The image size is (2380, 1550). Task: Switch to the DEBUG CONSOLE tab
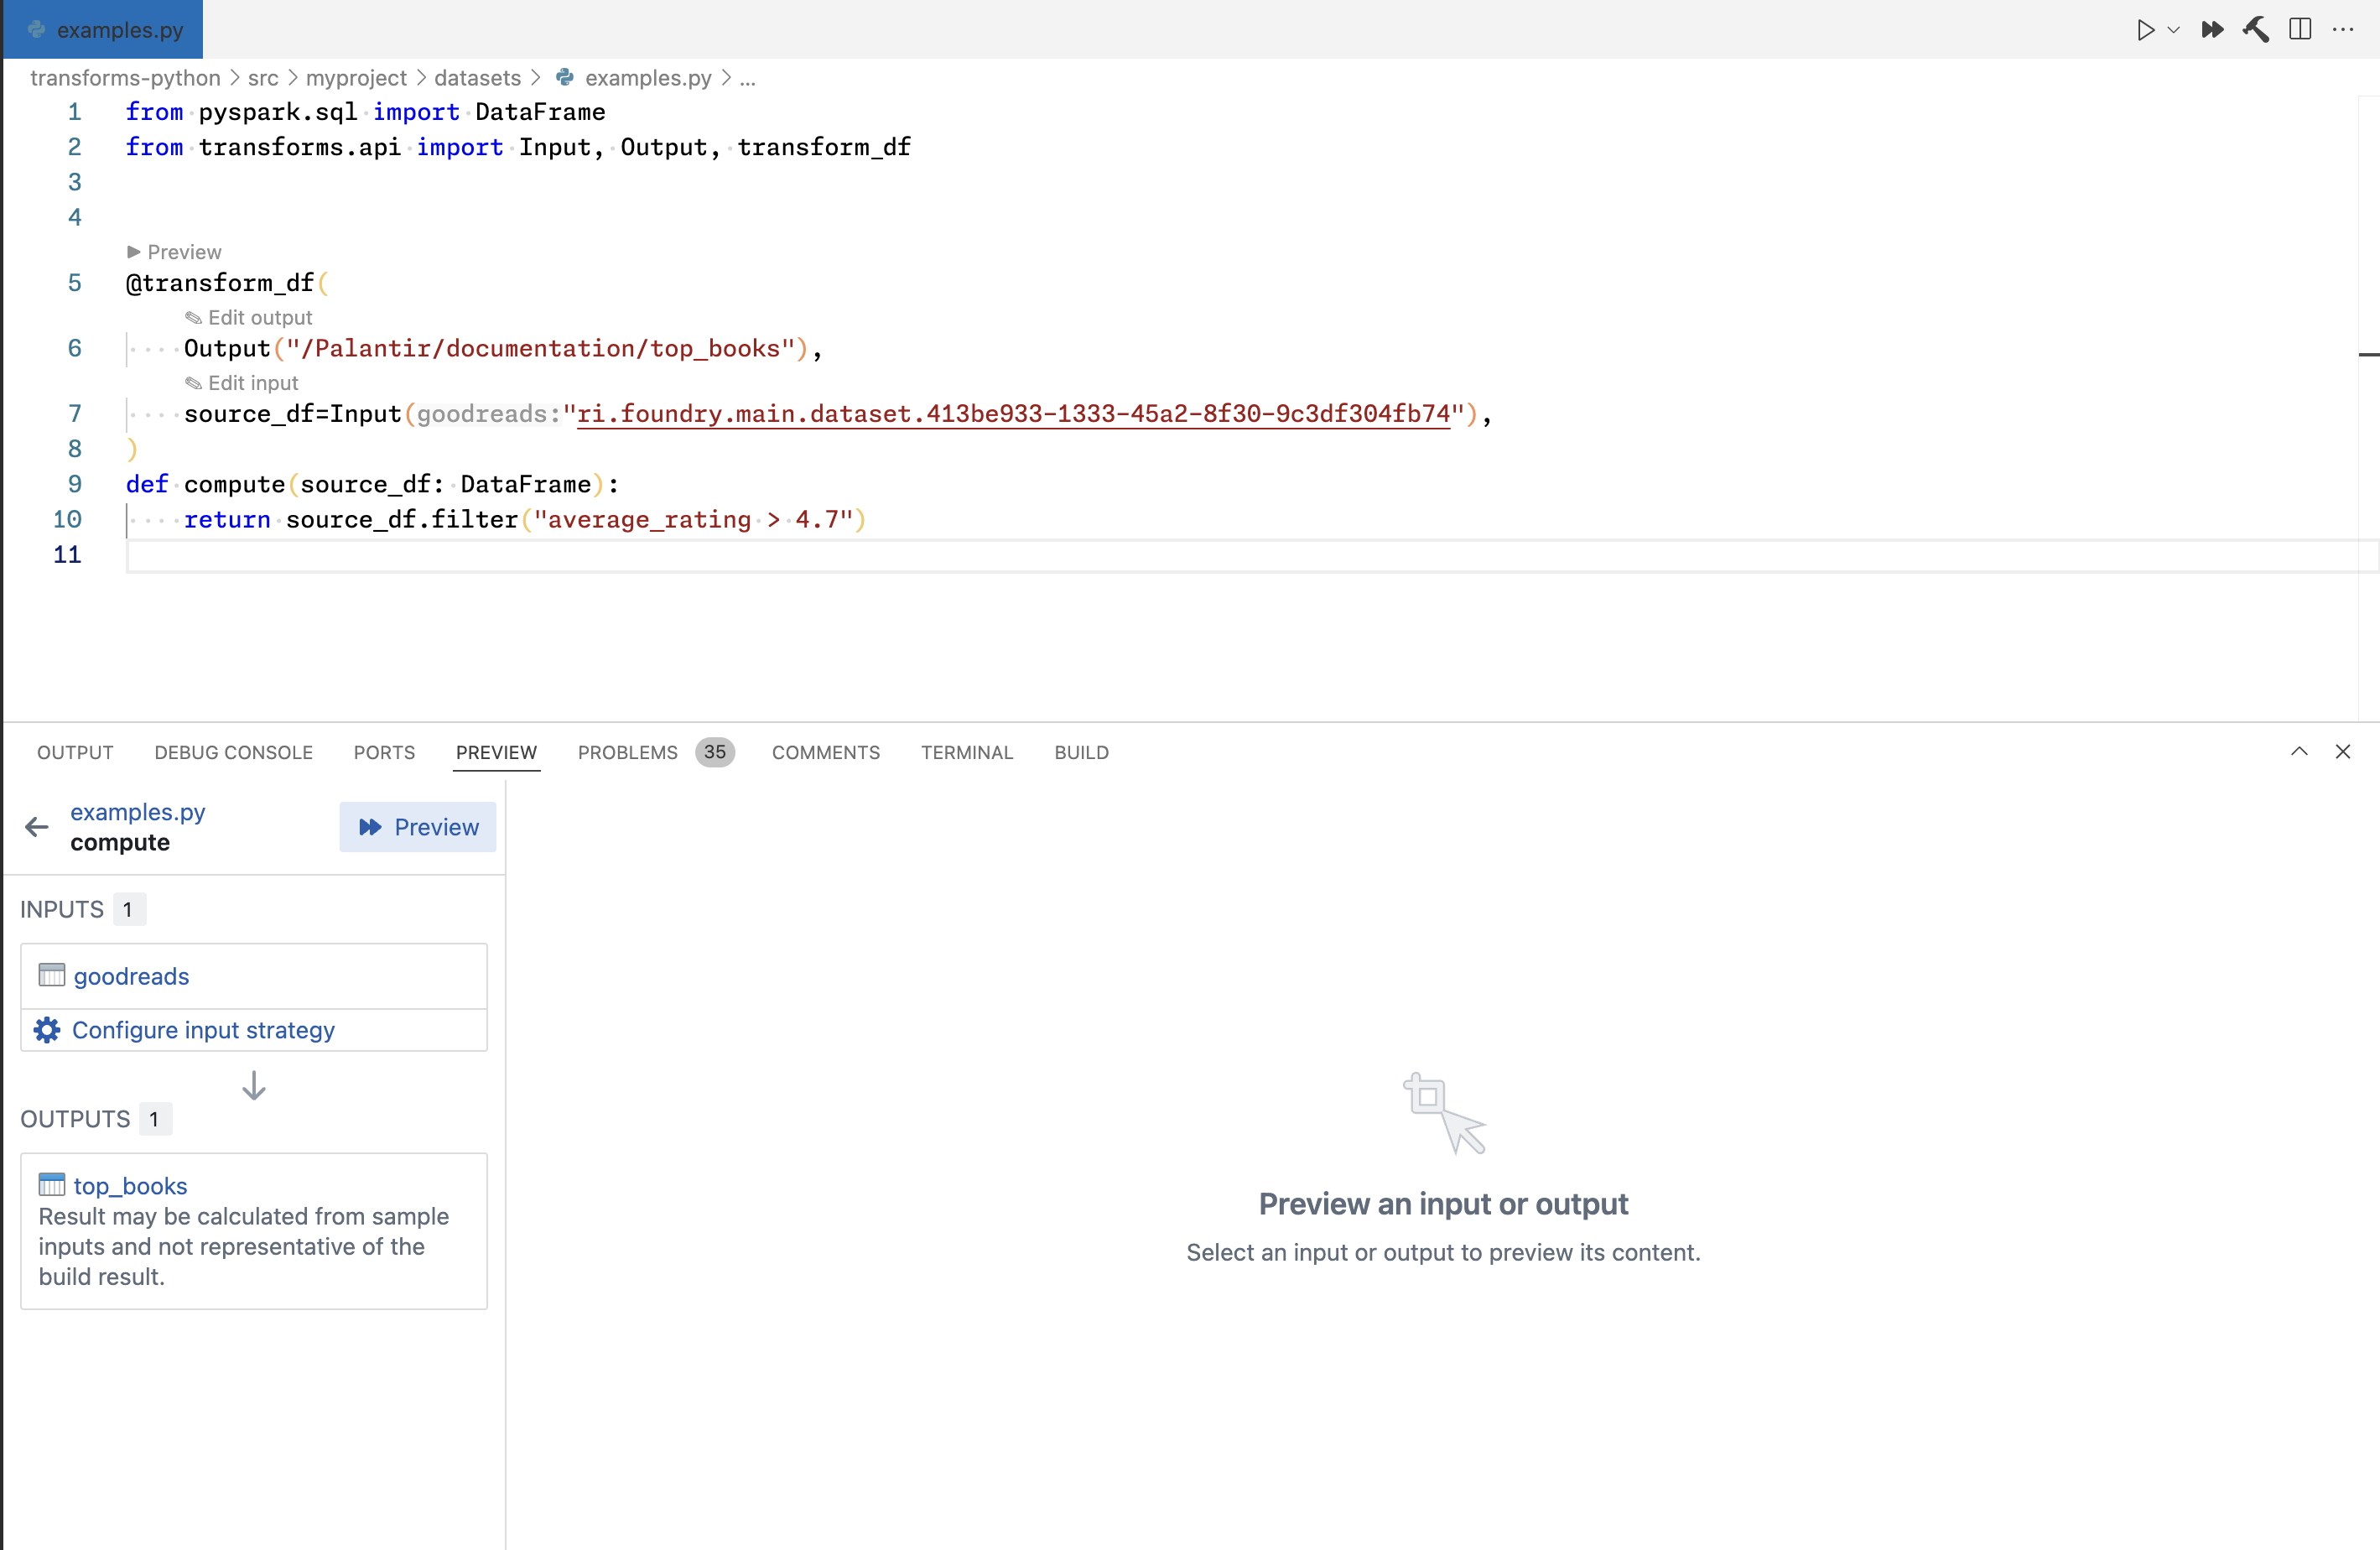coord(233,752)
